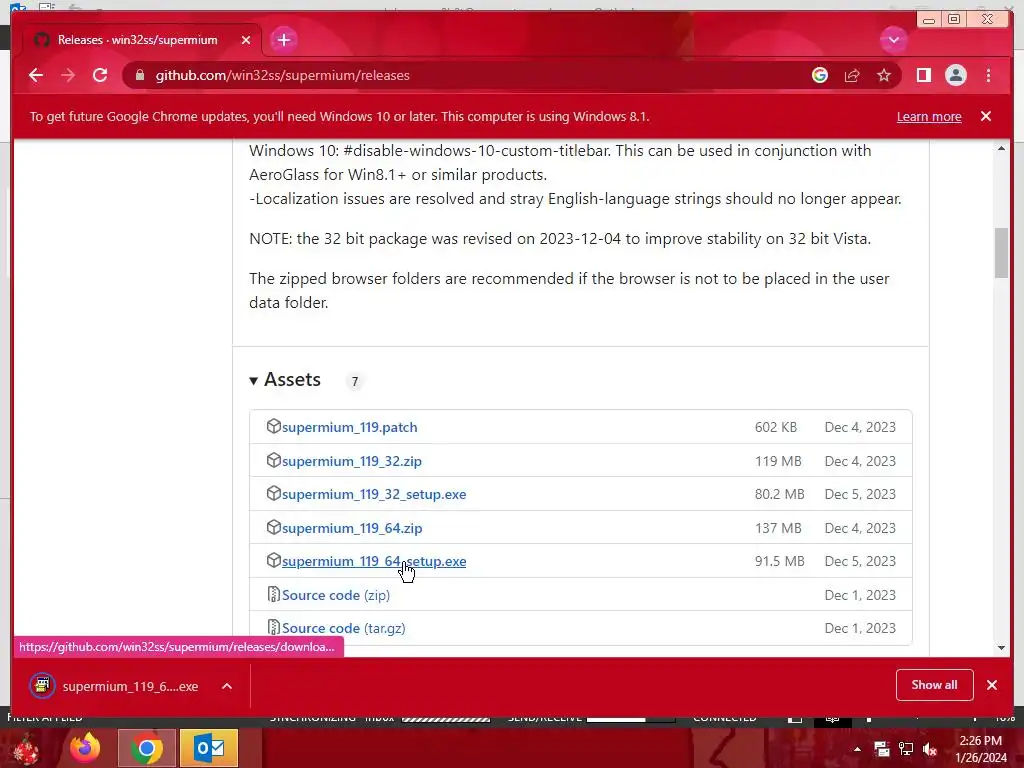Click package icon beside supermium_119_64.zip
This screenshot has width=1024, height=768.
click(274, 527)
